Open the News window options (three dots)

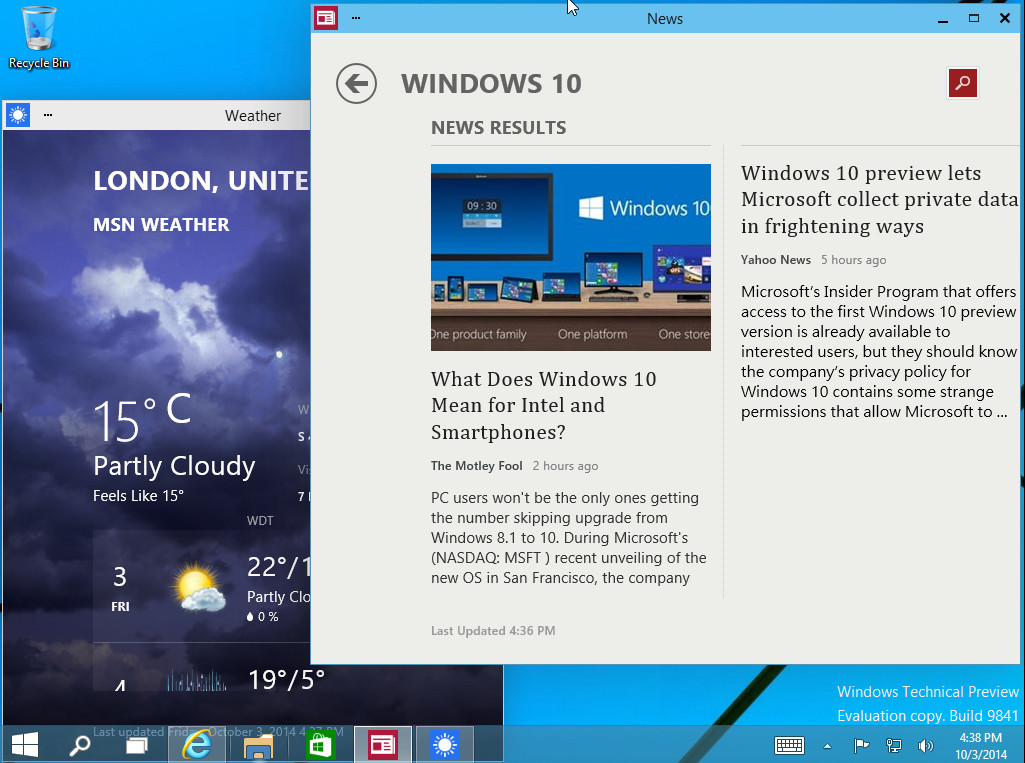(x=356, y=18)
